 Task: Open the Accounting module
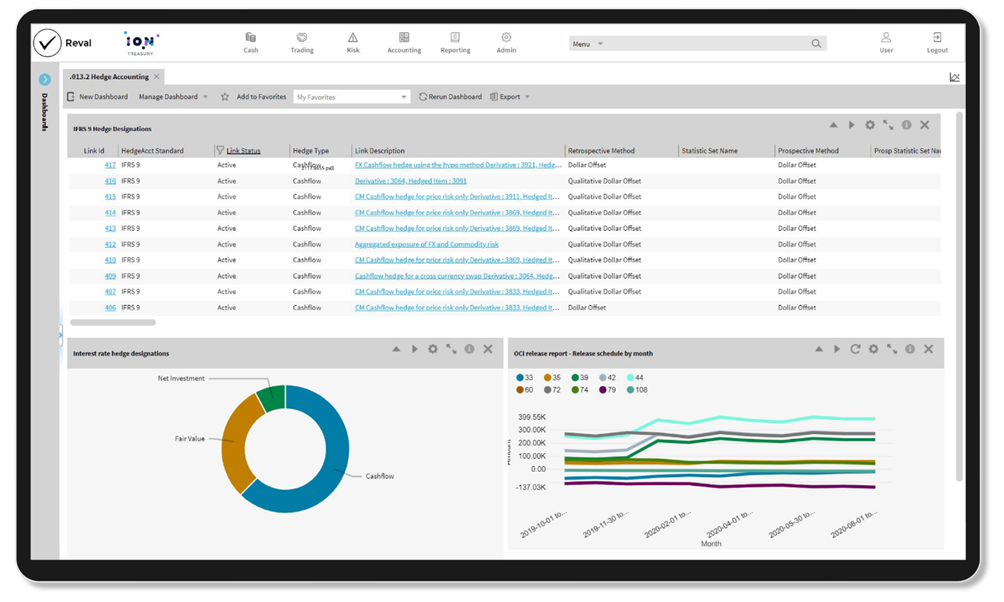[x=404, y=40]
